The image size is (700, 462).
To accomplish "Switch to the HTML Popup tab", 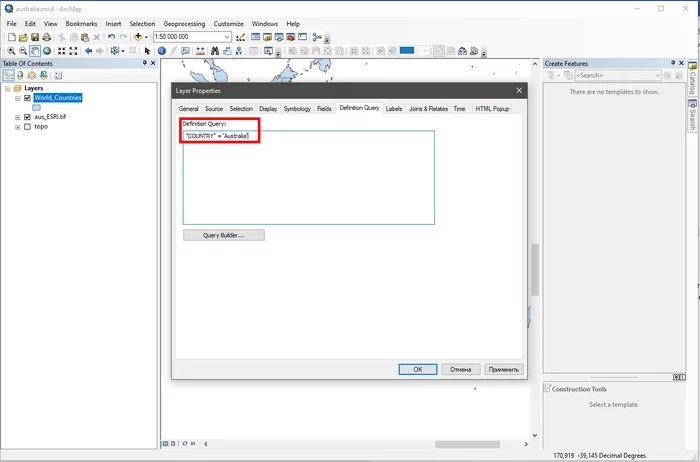I will pos(492,108).
